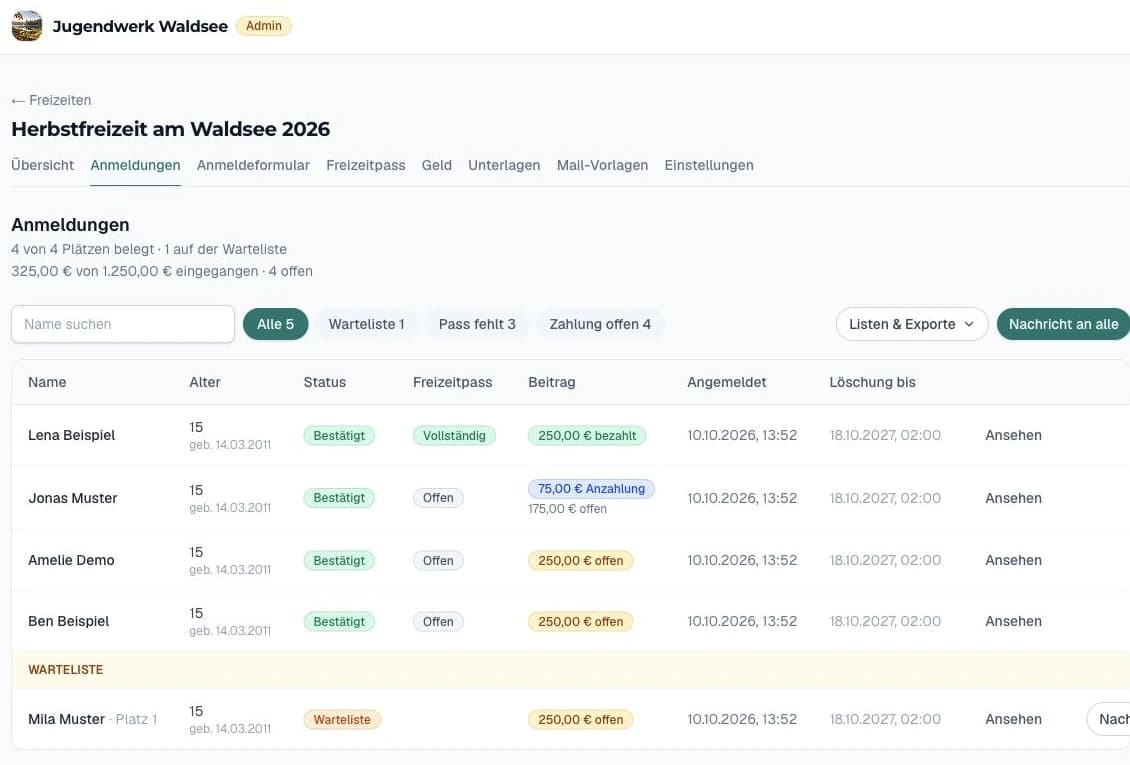Switch to the Anmeldeformular tab

point(253,165)
